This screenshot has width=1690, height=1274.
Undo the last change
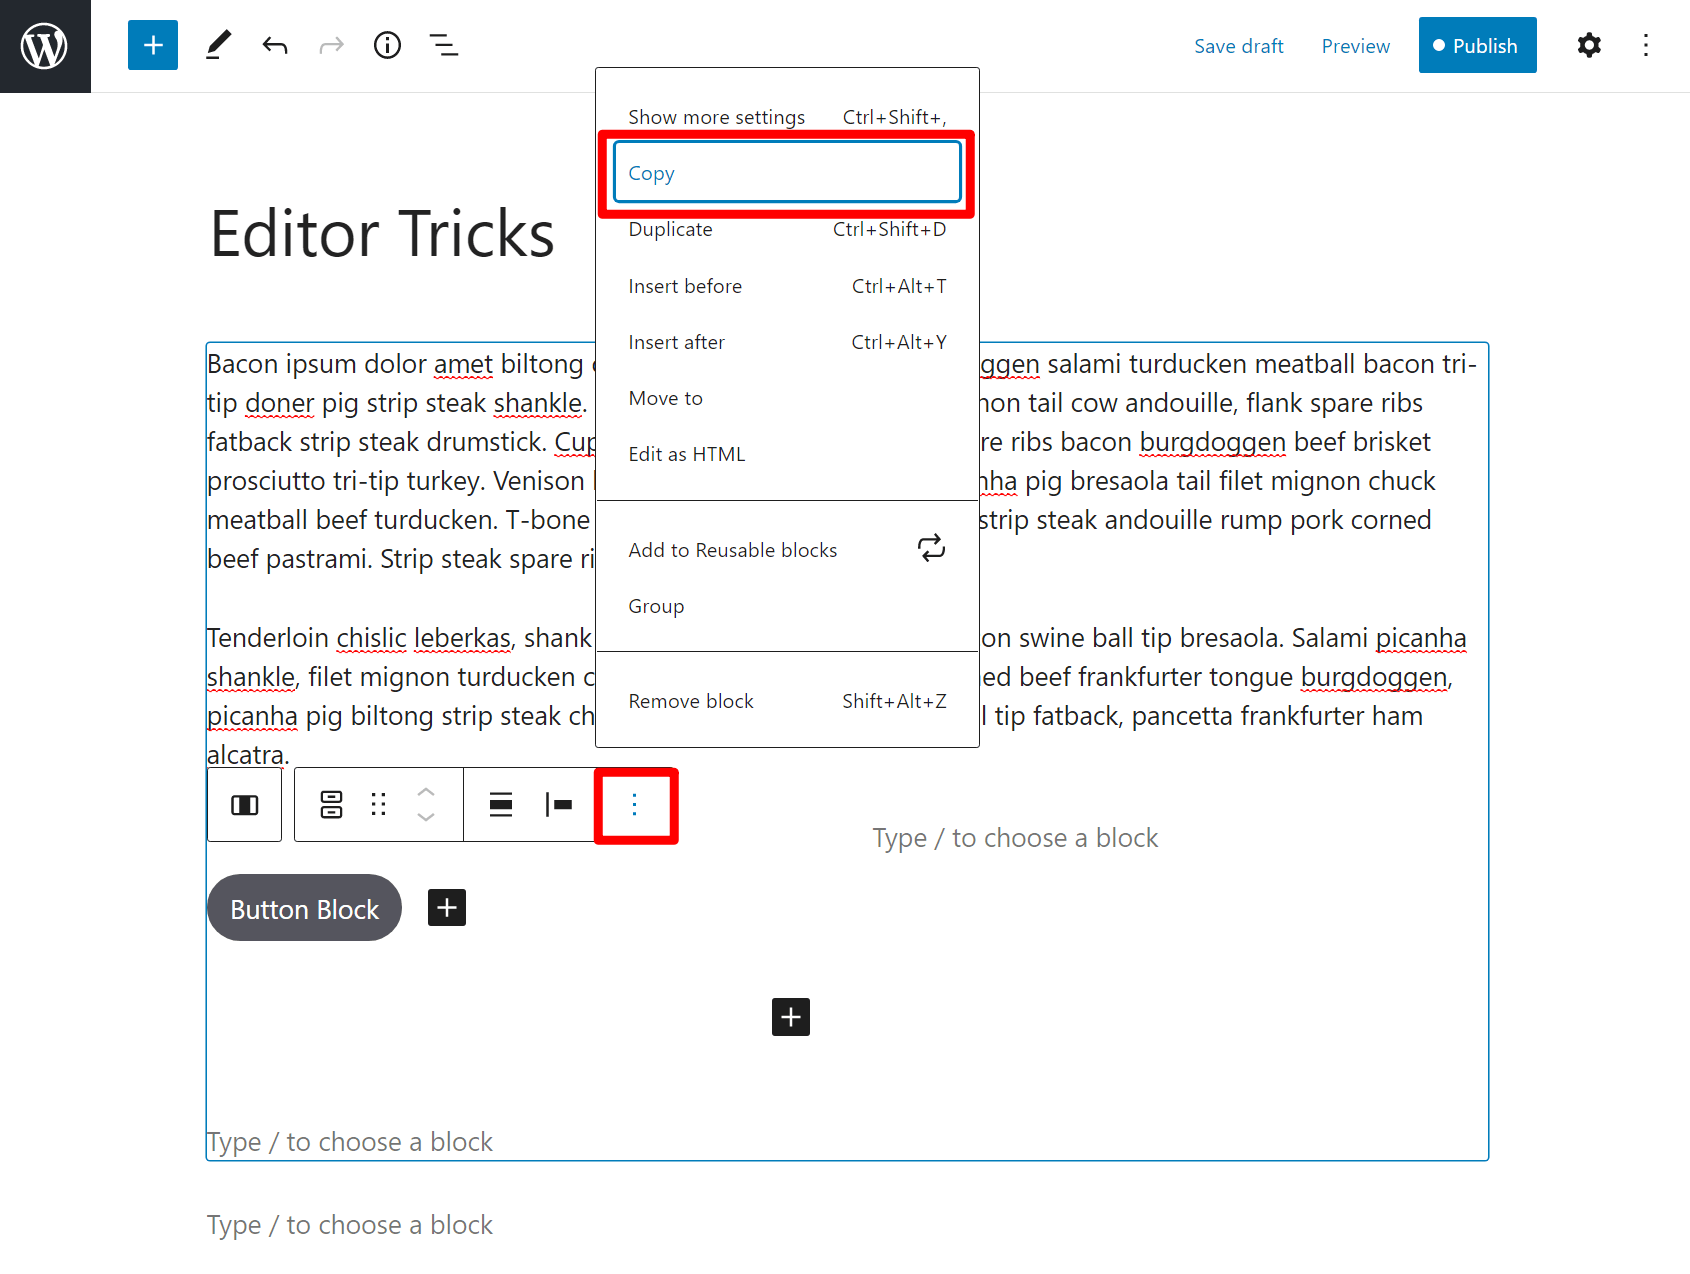(x=274, y=45)
